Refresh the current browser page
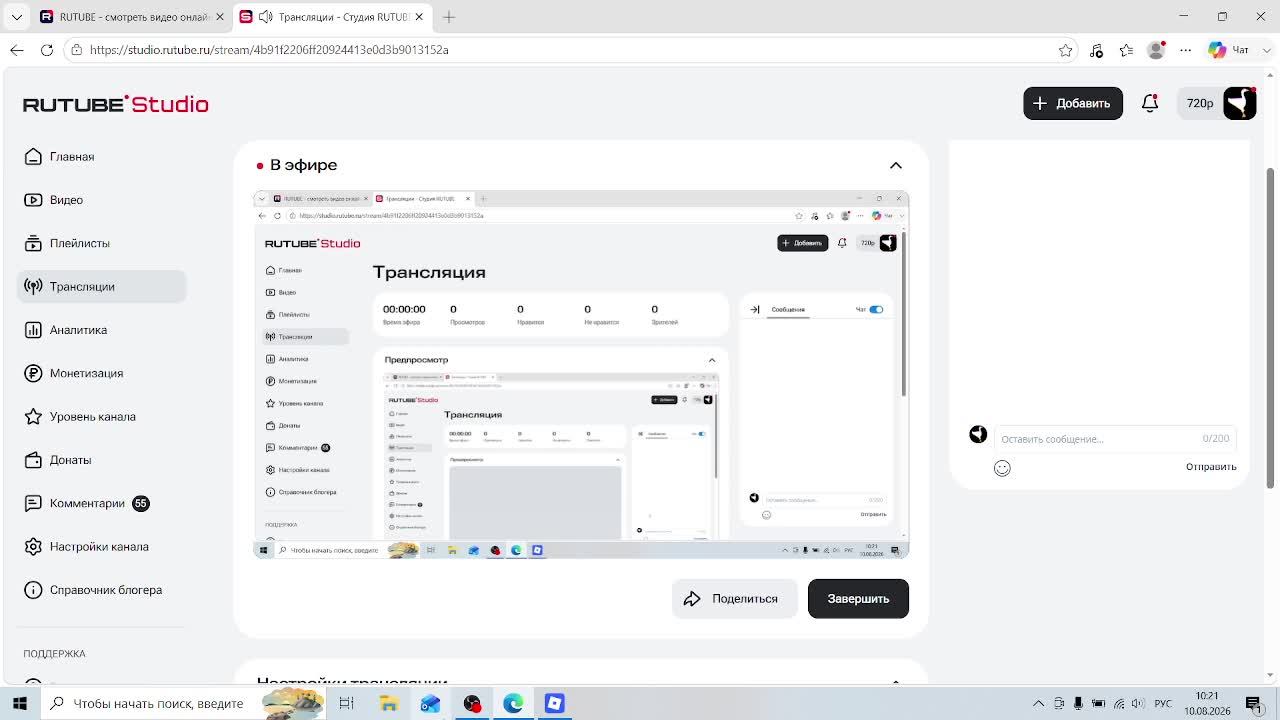The height and width of the screenshot is (720, 1280). (47, 50)
